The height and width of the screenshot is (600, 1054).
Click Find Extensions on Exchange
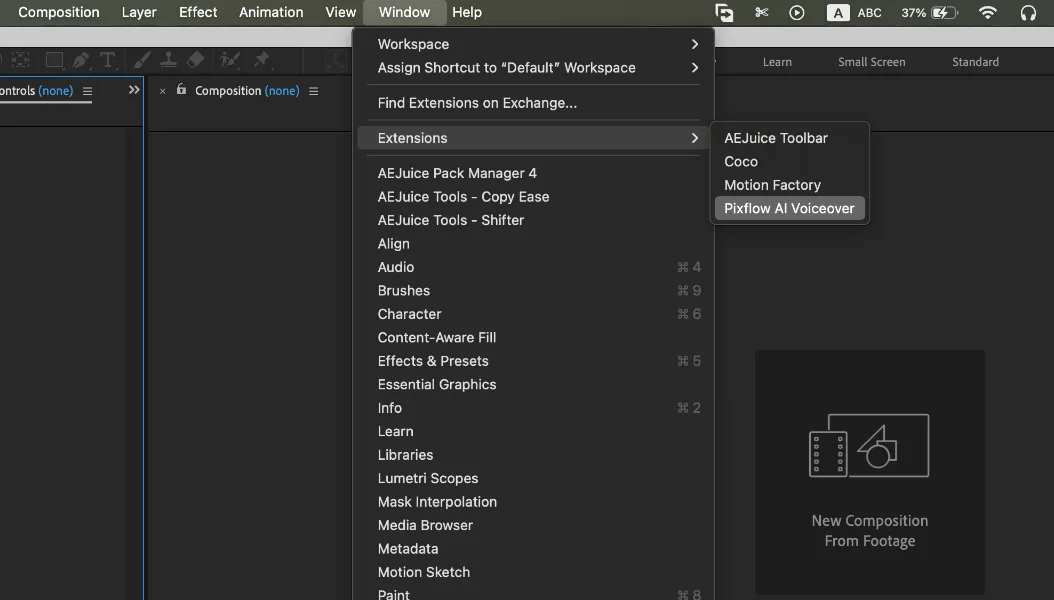[x=477, y=103]
